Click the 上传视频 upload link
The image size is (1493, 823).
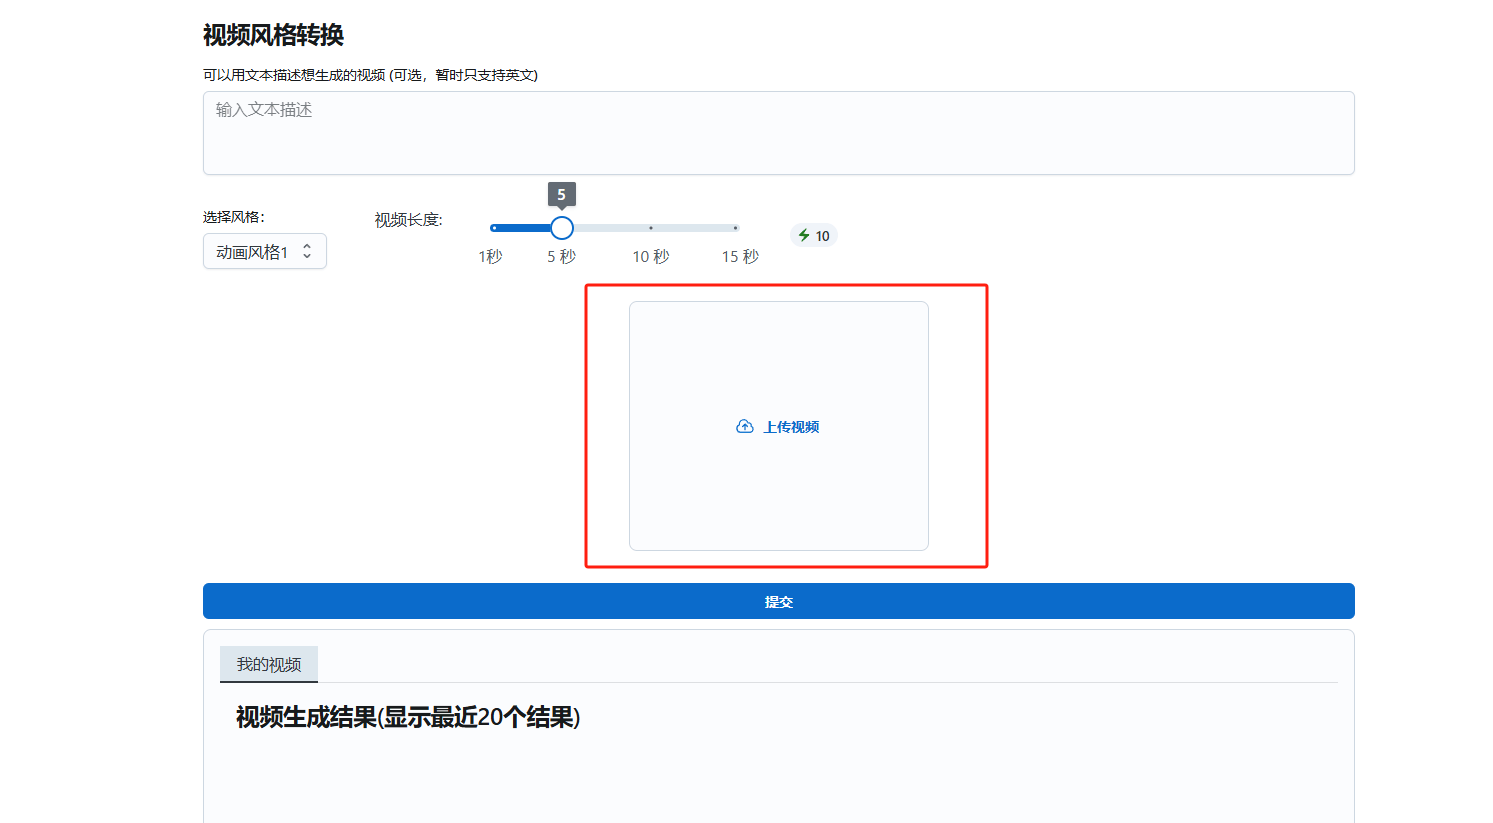(789, 426)
